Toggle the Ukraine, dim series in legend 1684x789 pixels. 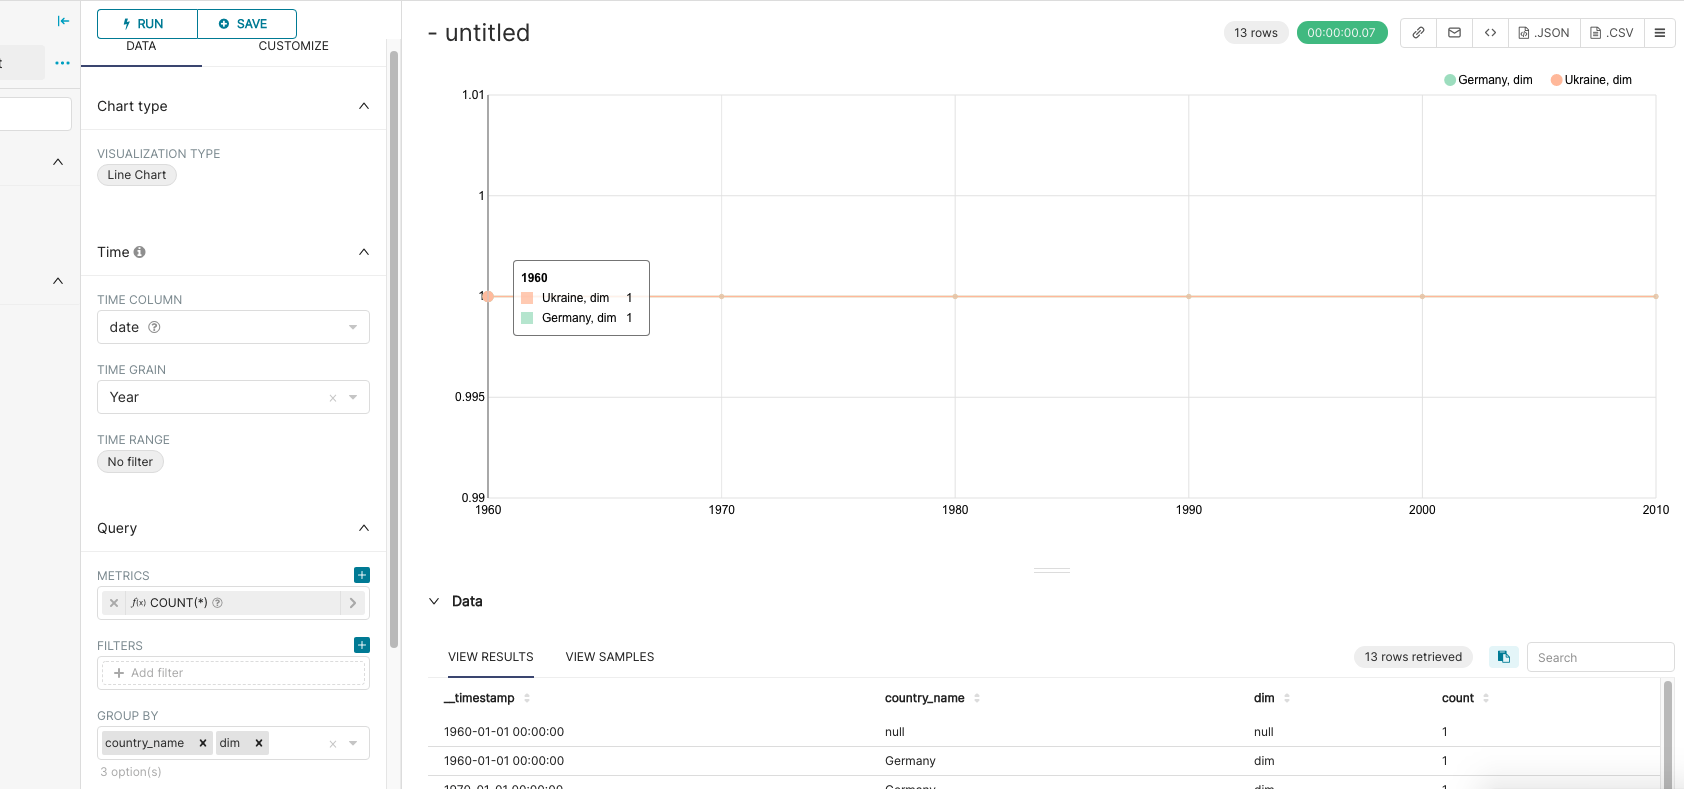point(1590,79)
